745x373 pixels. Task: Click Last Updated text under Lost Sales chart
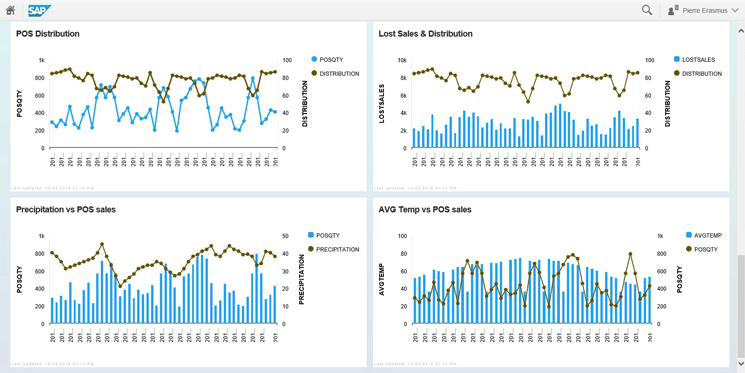click(x=415, y=188)
